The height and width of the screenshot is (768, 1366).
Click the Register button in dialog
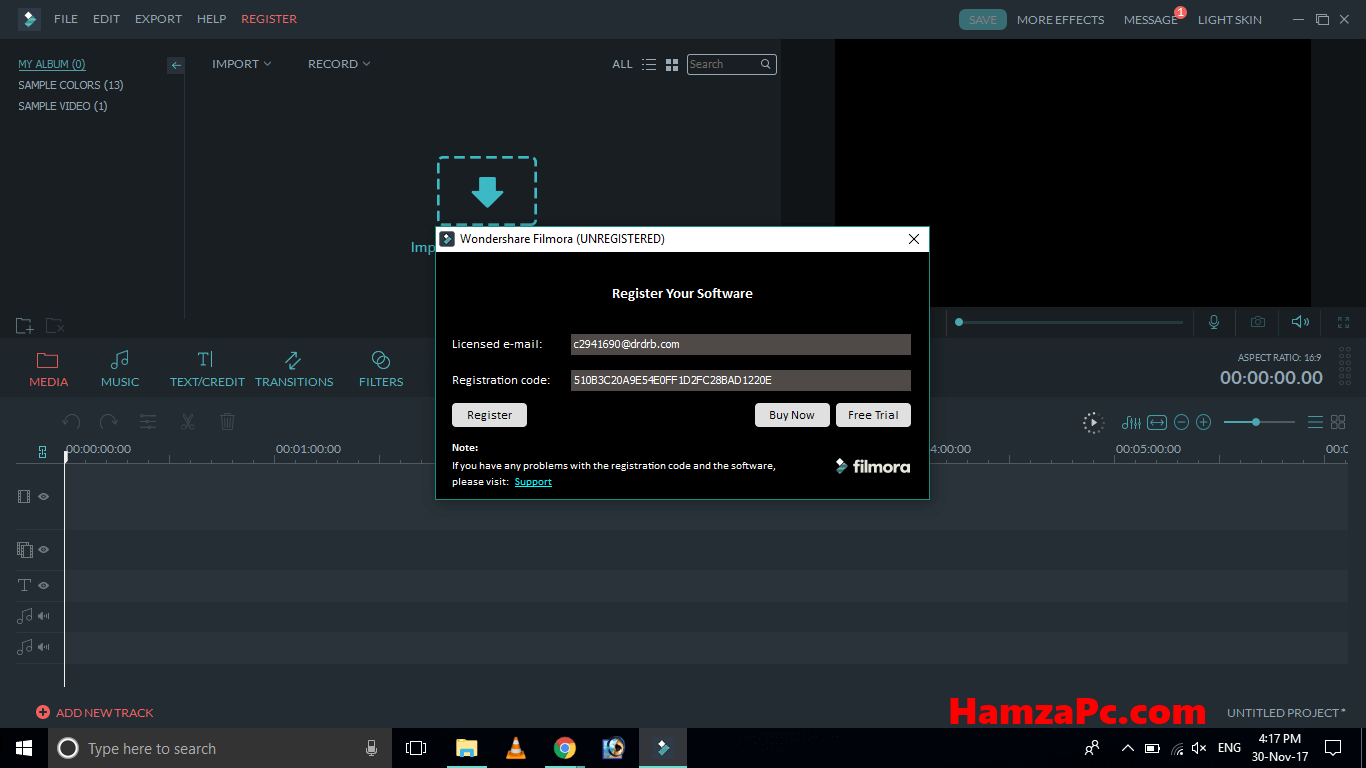(x=489, y=415)
